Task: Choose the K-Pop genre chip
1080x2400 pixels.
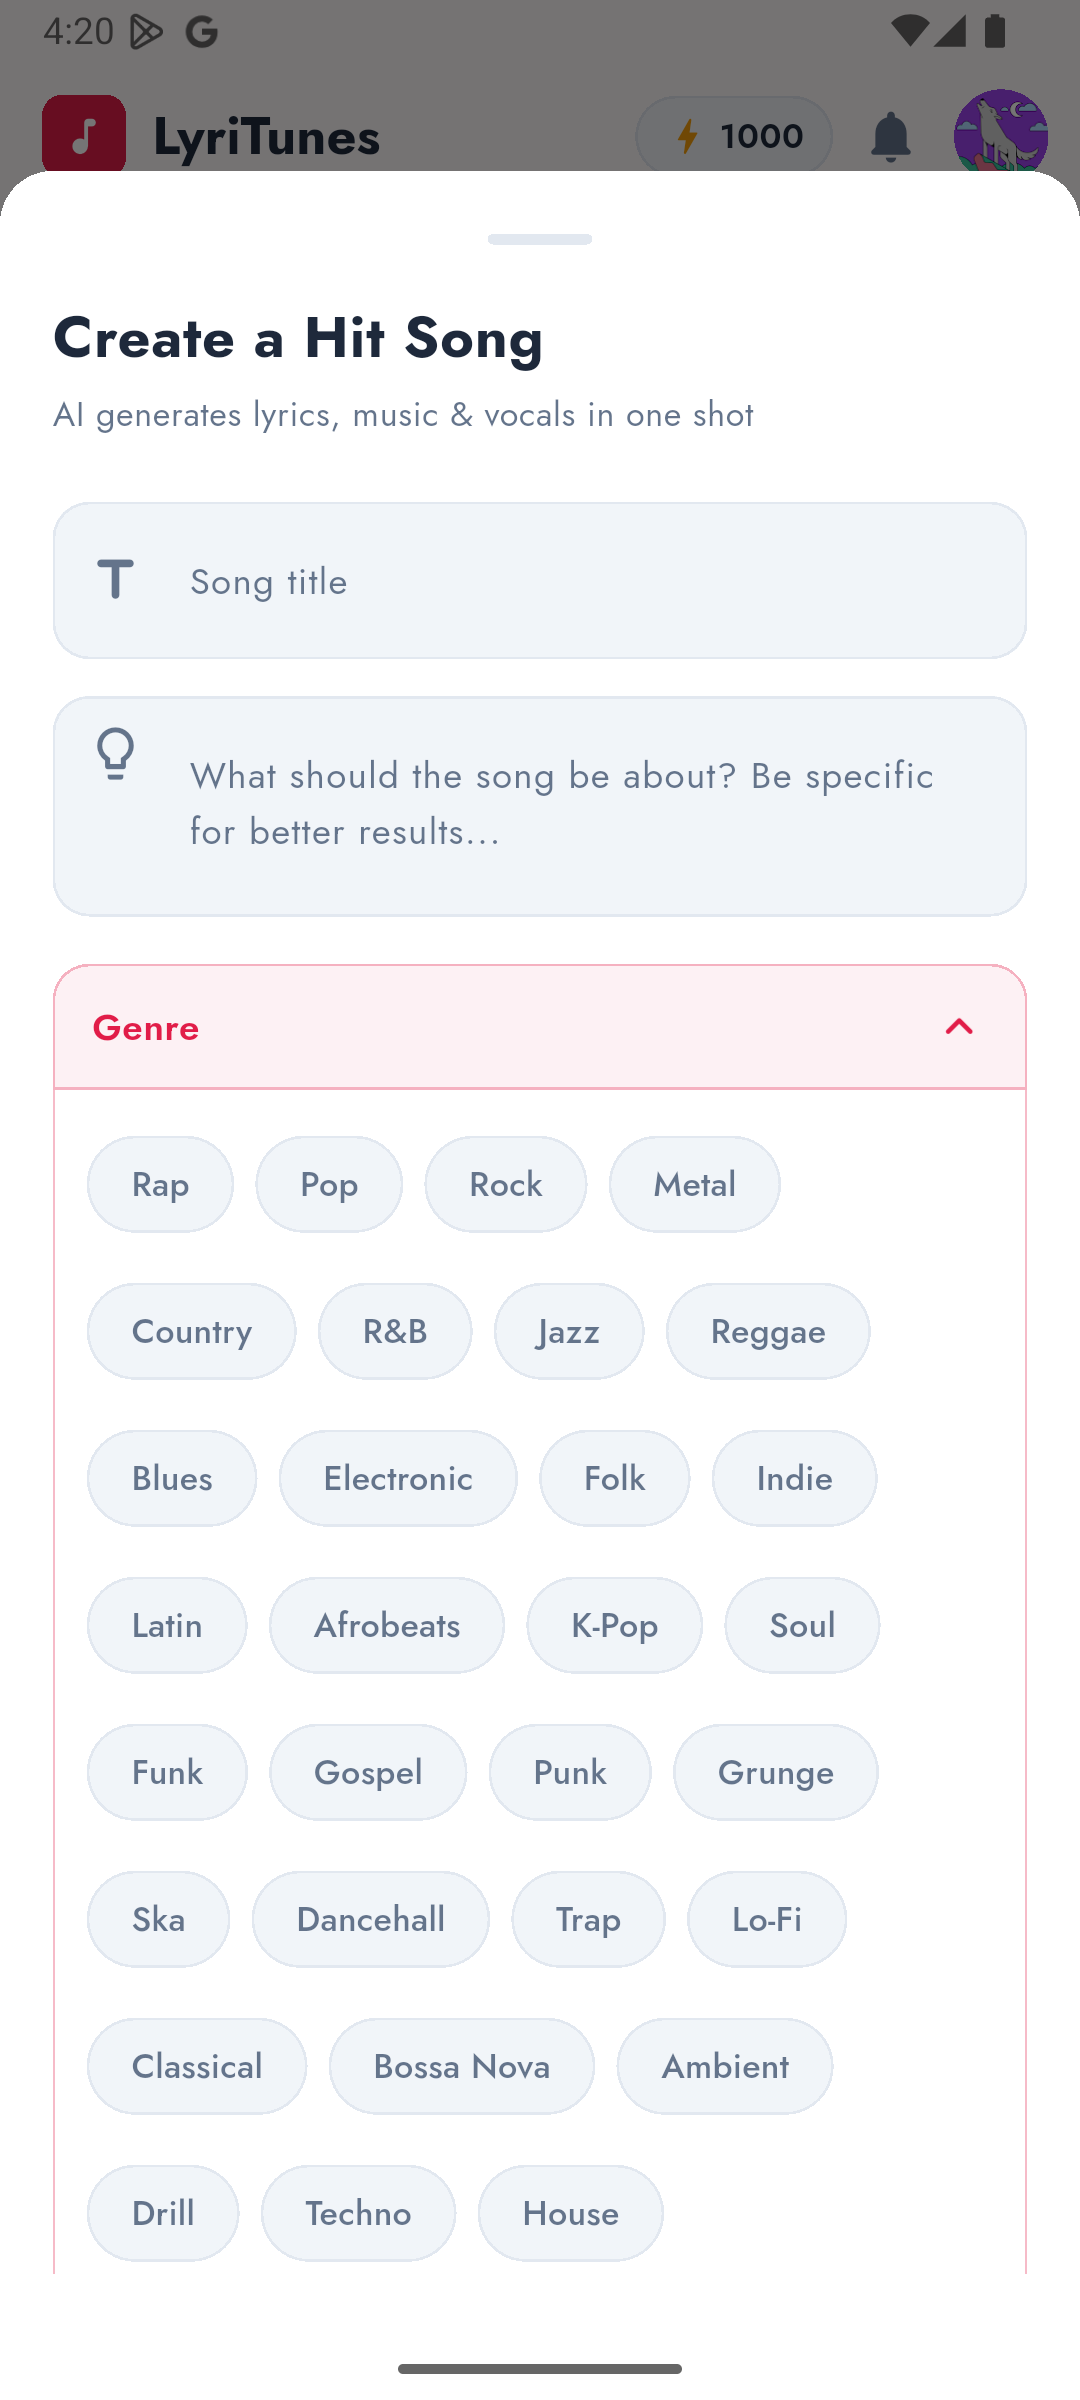Action: (x=614, y=1625)
